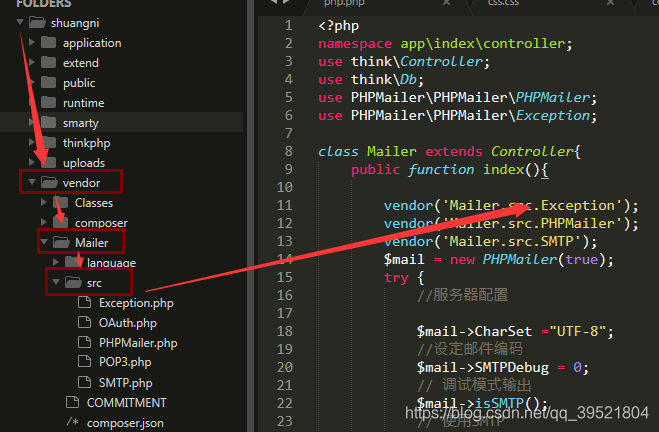Click the smarty folder icon

[49, 122]
